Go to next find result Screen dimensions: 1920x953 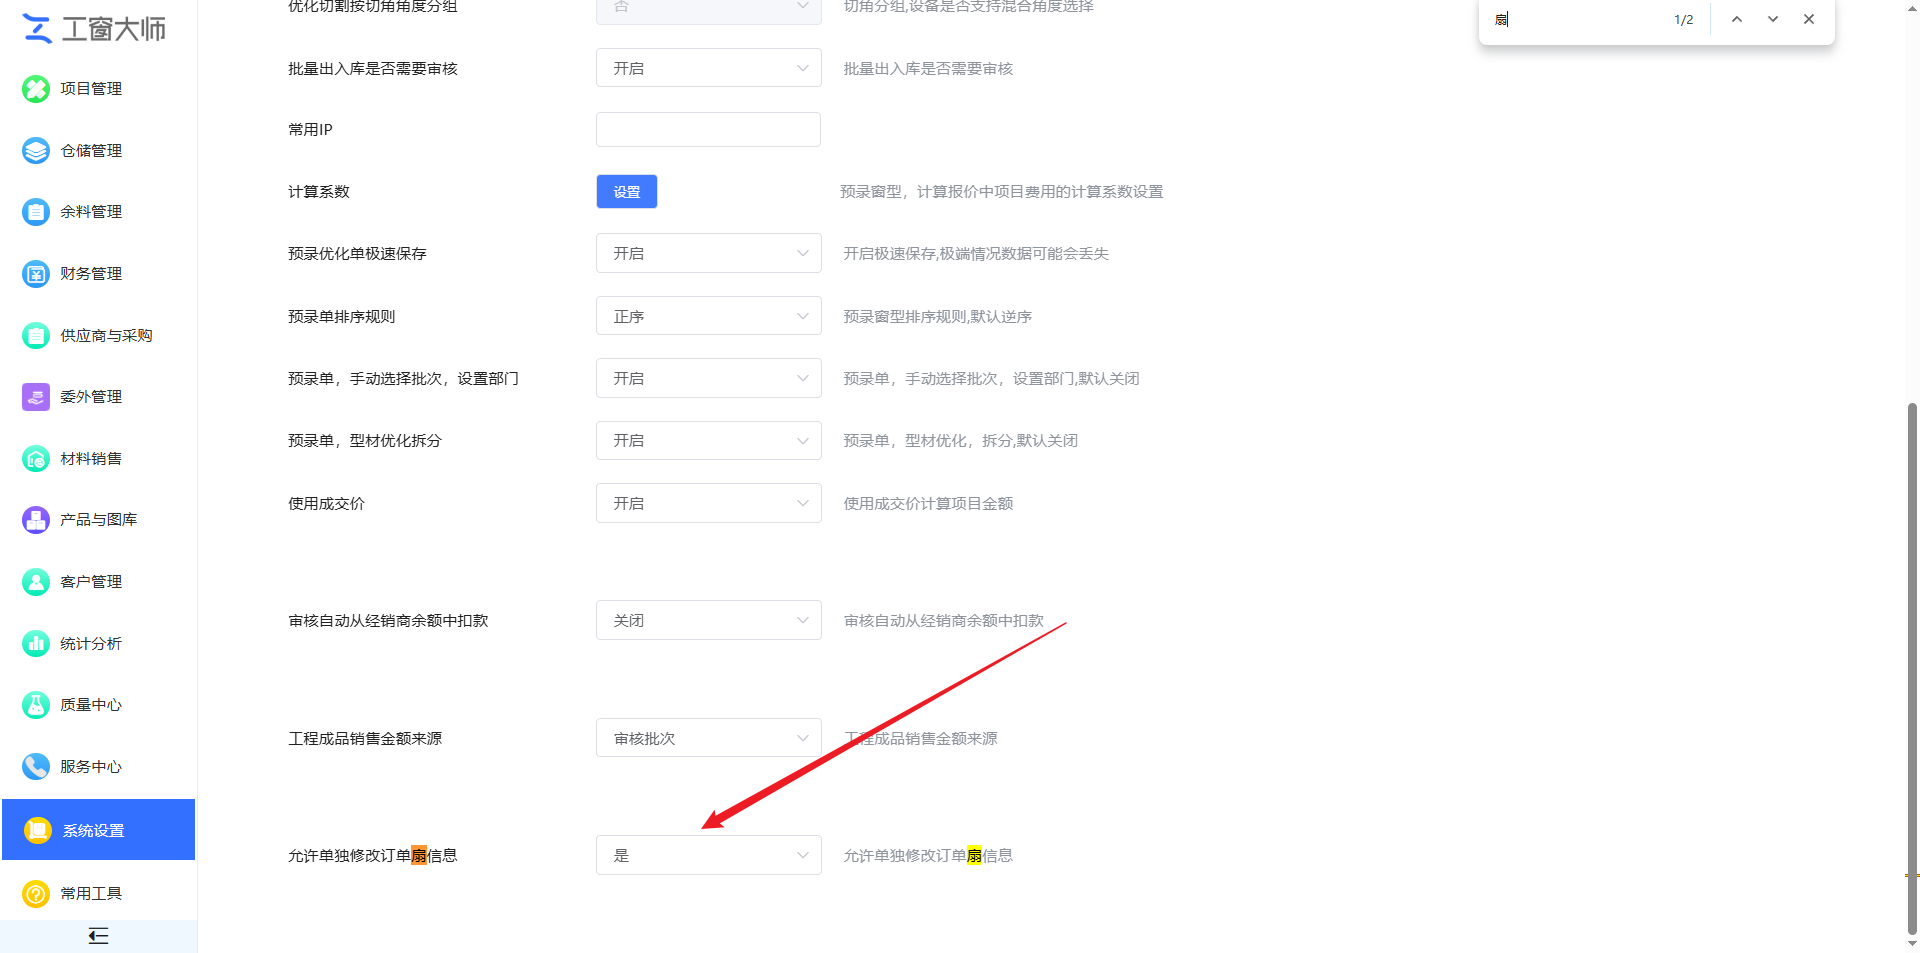click(1773, 19)
